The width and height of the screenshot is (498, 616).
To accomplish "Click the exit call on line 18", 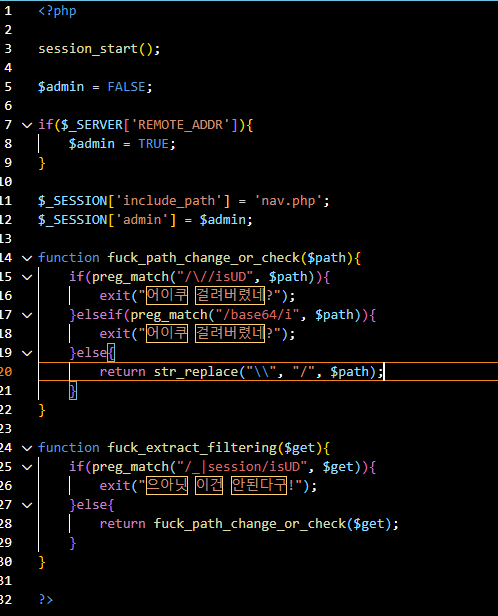I will [x=115, y=334].
